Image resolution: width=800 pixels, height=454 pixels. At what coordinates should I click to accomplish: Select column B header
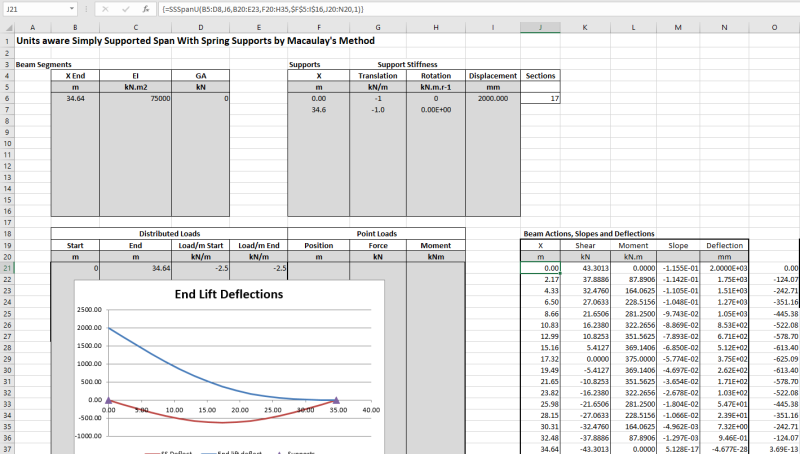tap(75, 28)
